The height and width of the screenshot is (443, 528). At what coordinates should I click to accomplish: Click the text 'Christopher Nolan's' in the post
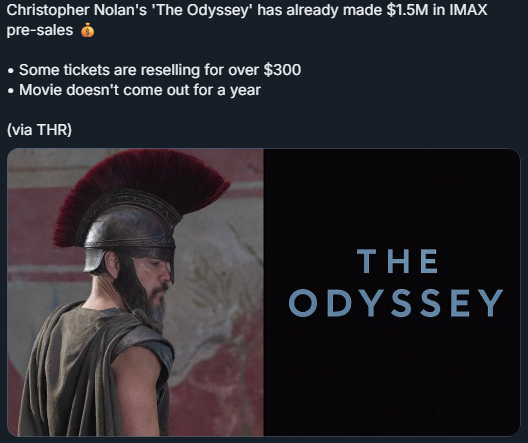tap(76, 10)
